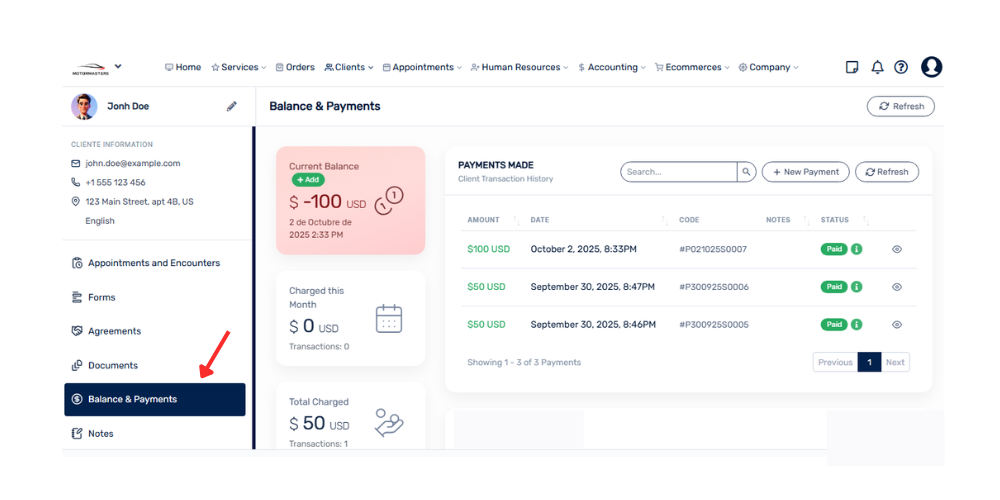
Task: Expand the Accounting dropdown menu
Action: point(612,68)
